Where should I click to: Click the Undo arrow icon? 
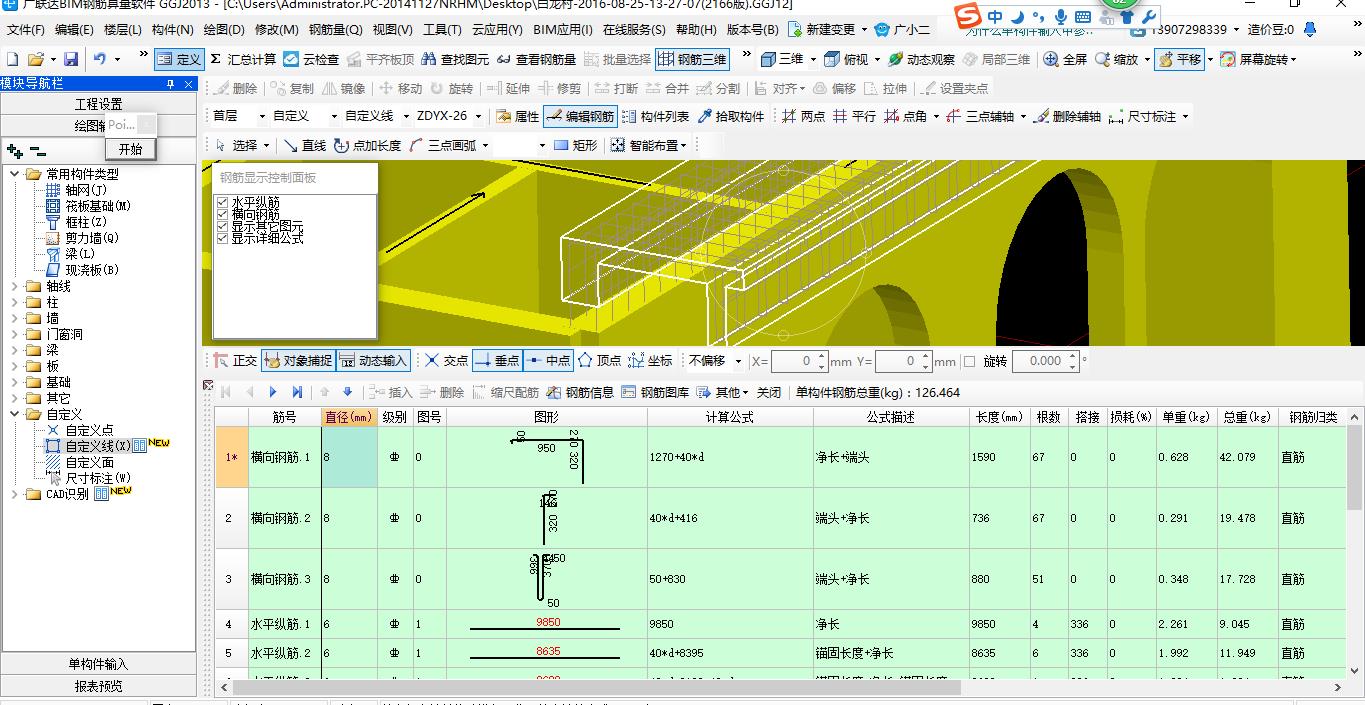[x=100, y=59]
